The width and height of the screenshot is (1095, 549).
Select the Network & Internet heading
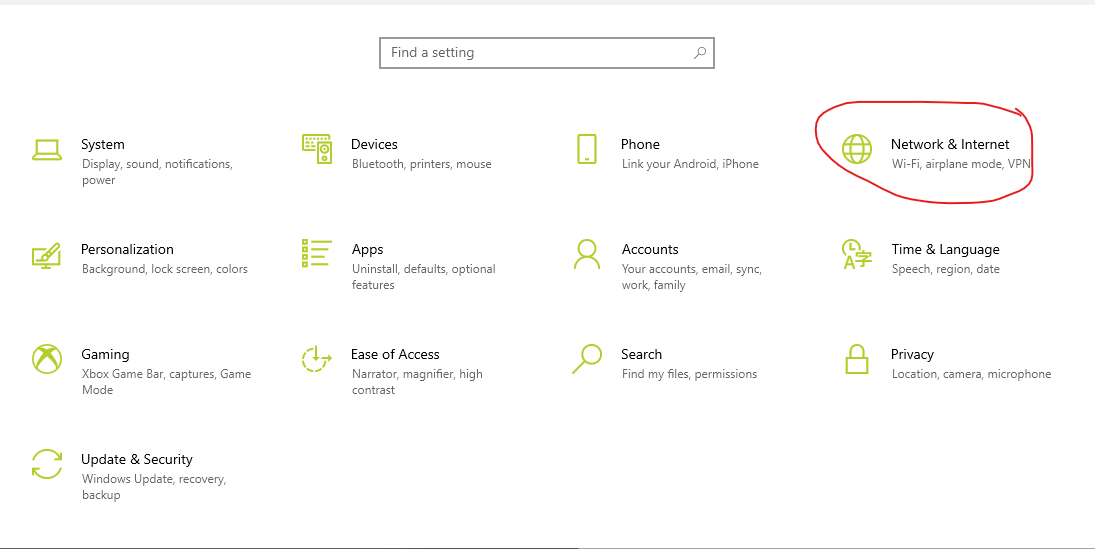coord(950,144)
